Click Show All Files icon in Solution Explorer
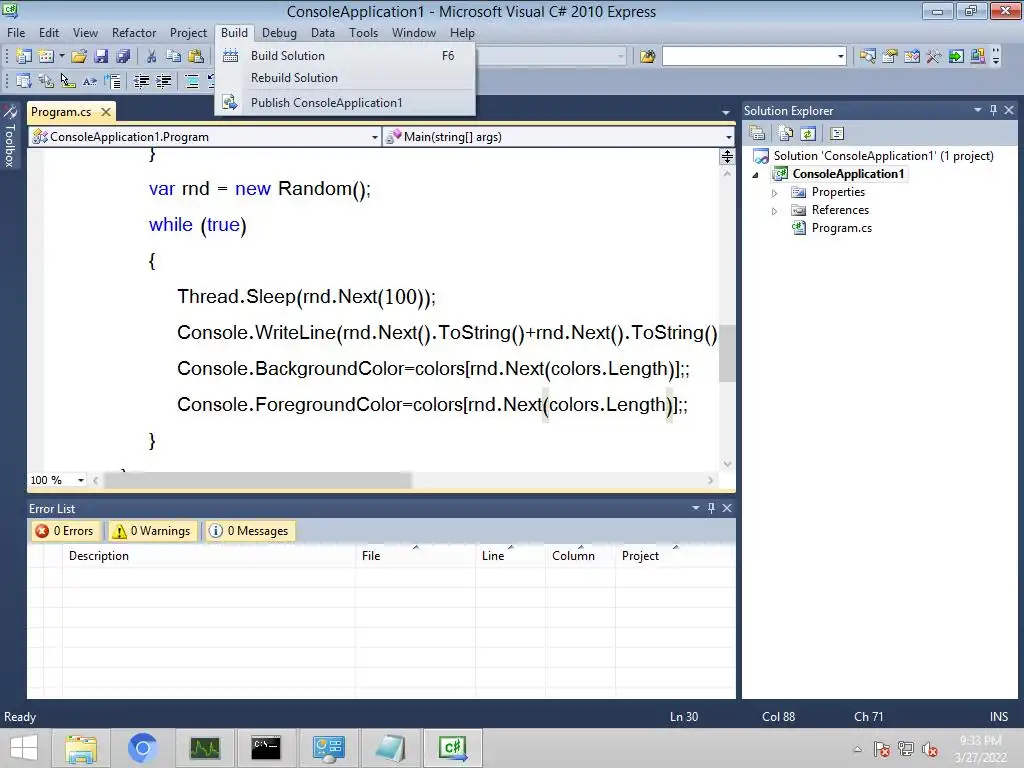Image resolution: width=1024 pixels, height=768 pixels. [x=786, y=133]
